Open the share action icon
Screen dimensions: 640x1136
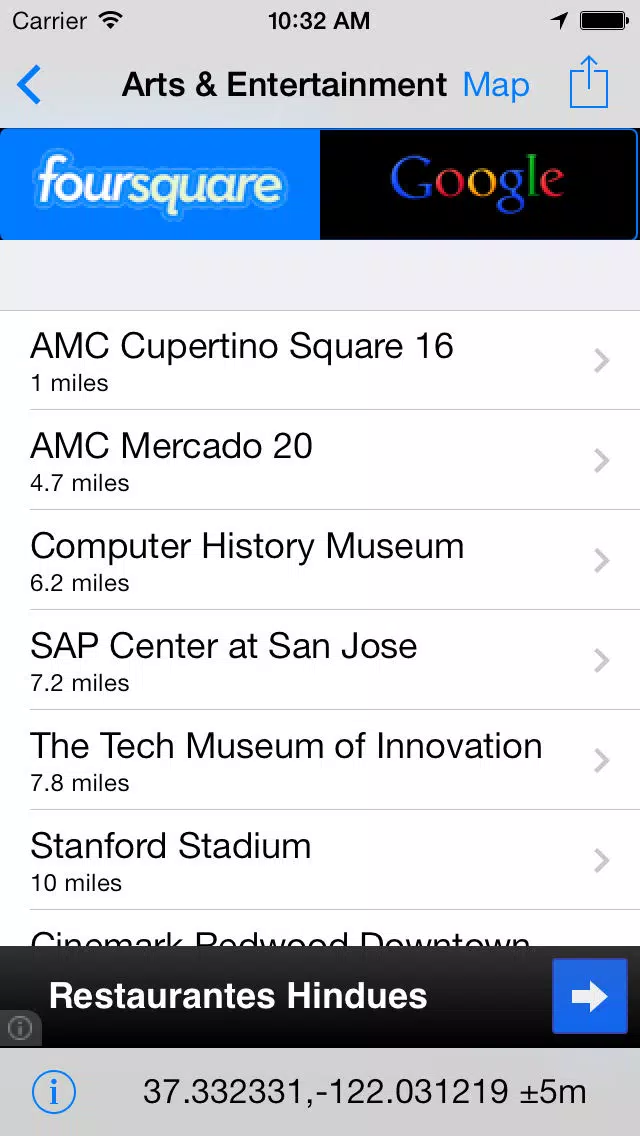click(589, 83)
